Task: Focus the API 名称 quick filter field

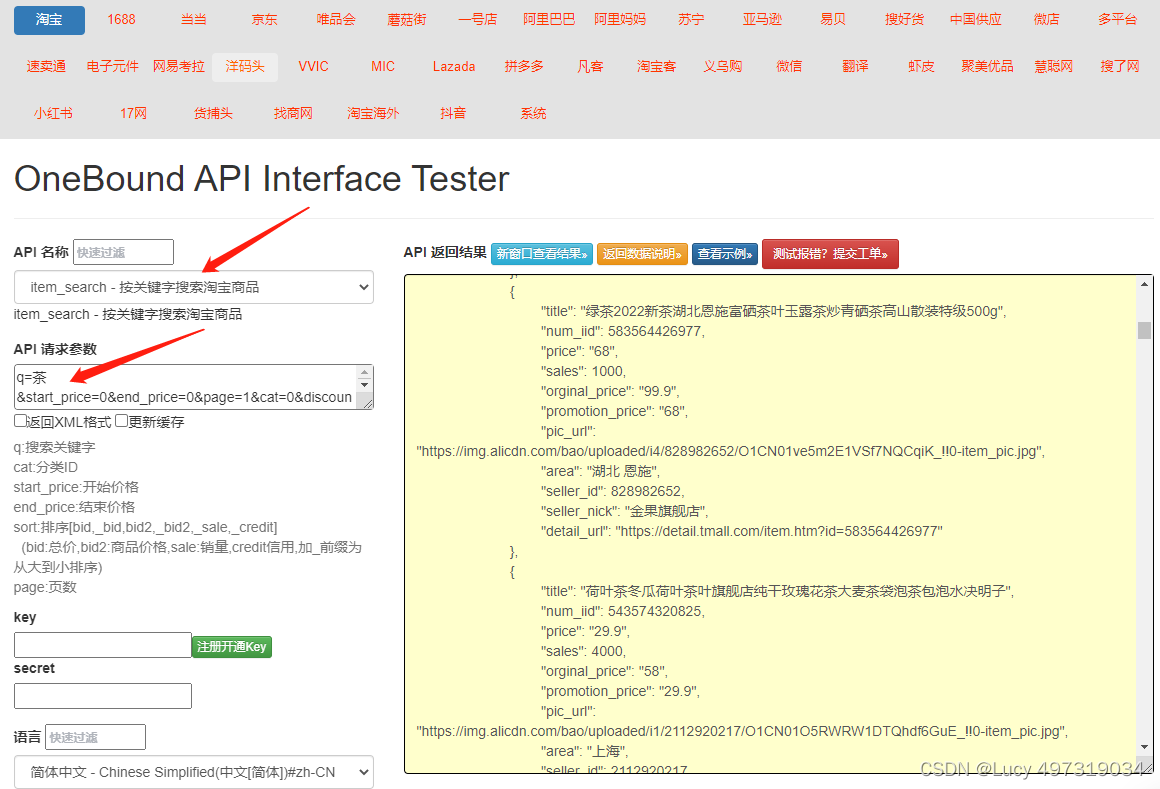Action: point(124,252)
